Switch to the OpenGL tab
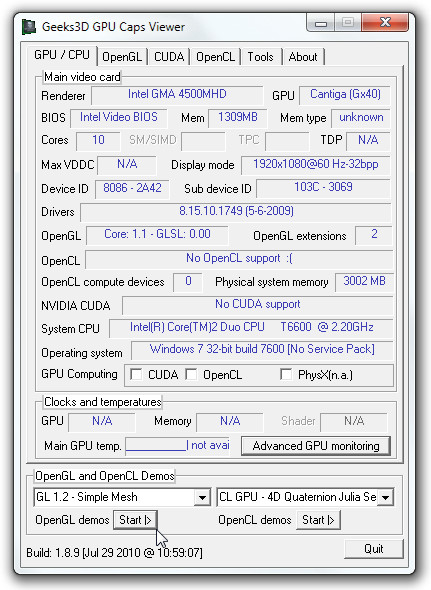This screenshot has height=590, width=431. point(122,57)
